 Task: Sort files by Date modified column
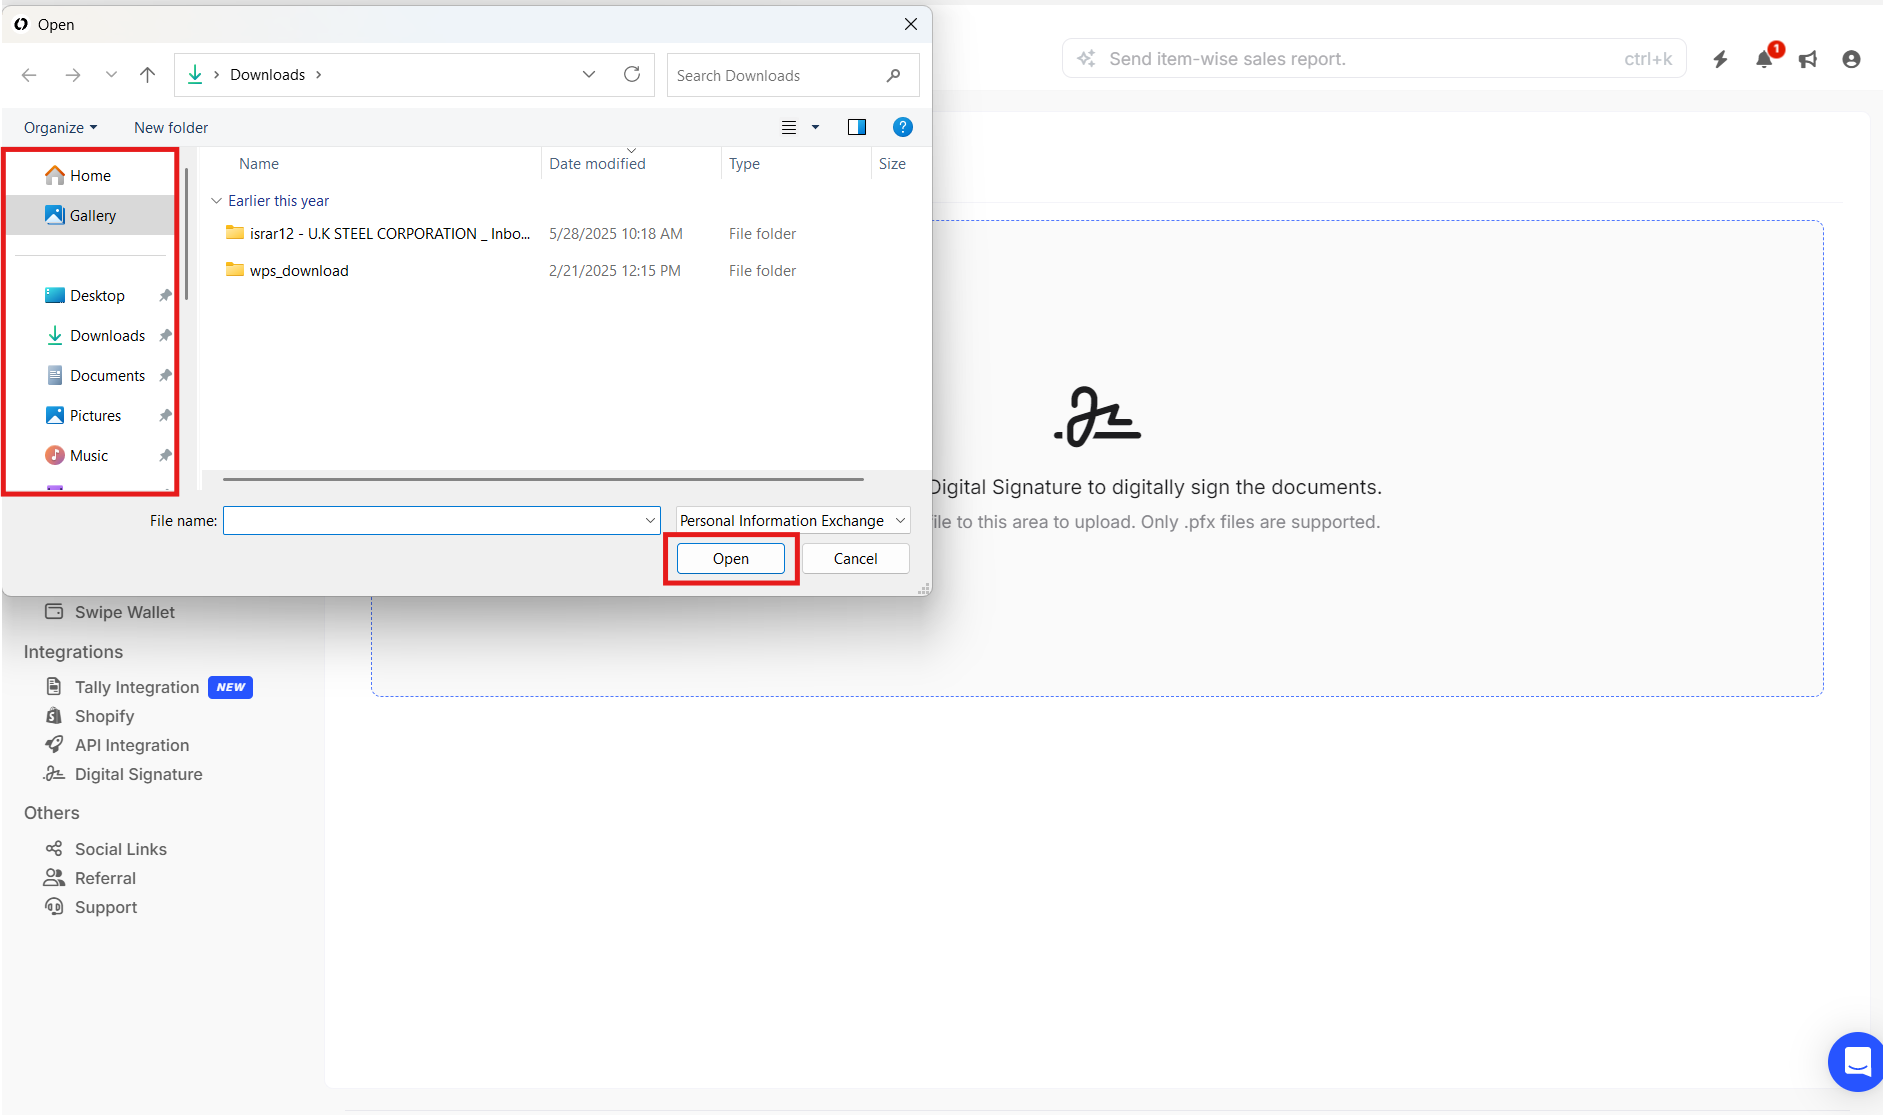pos(597,164)
